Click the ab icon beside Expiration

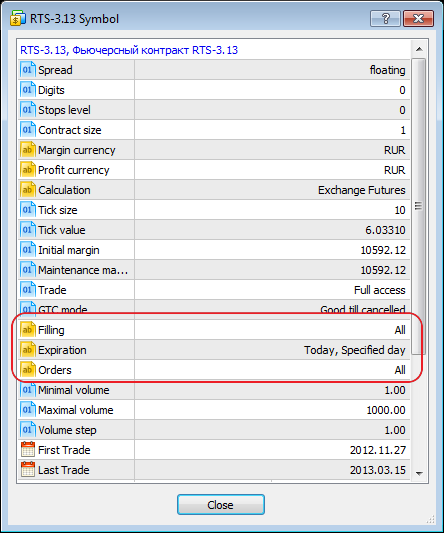[28, 350]
